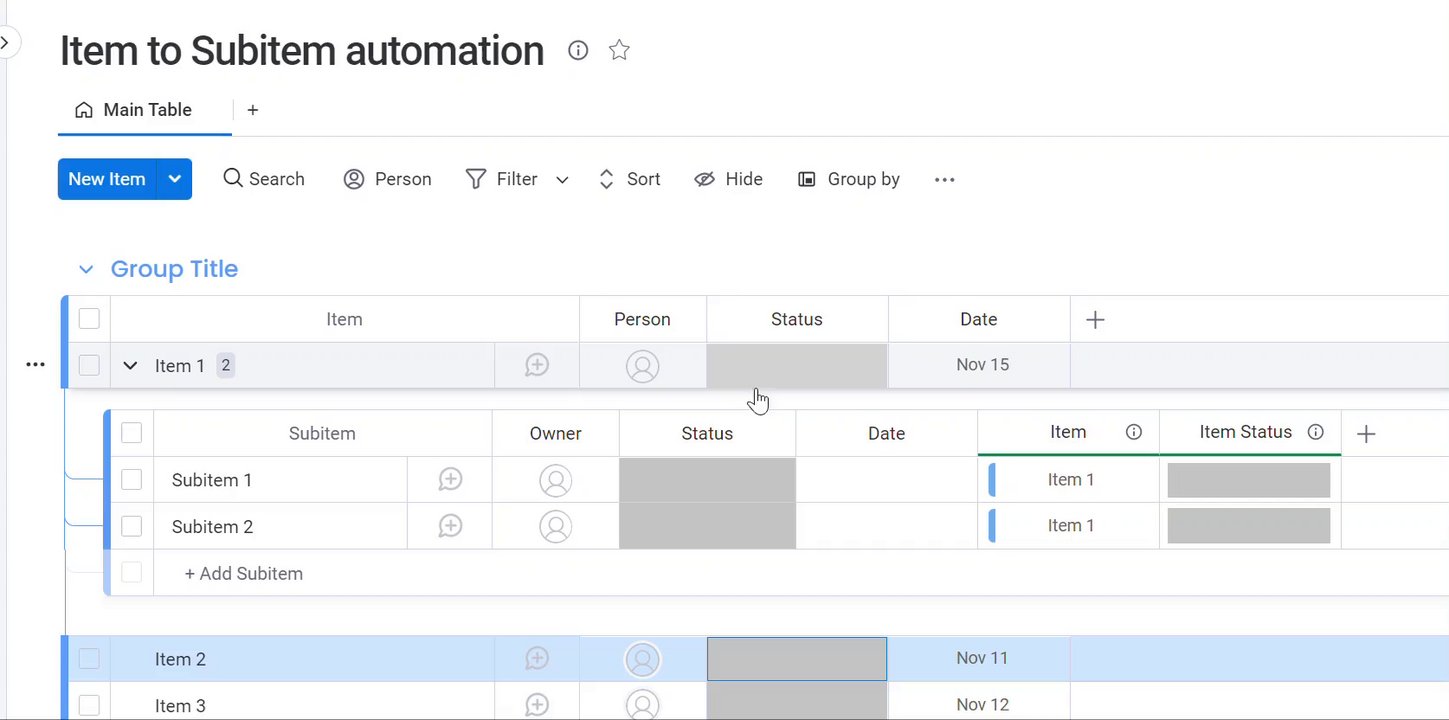Click the Subitem 1 date cell
The height and width of the screenshot is (720, 1449).
pos(887,480)
